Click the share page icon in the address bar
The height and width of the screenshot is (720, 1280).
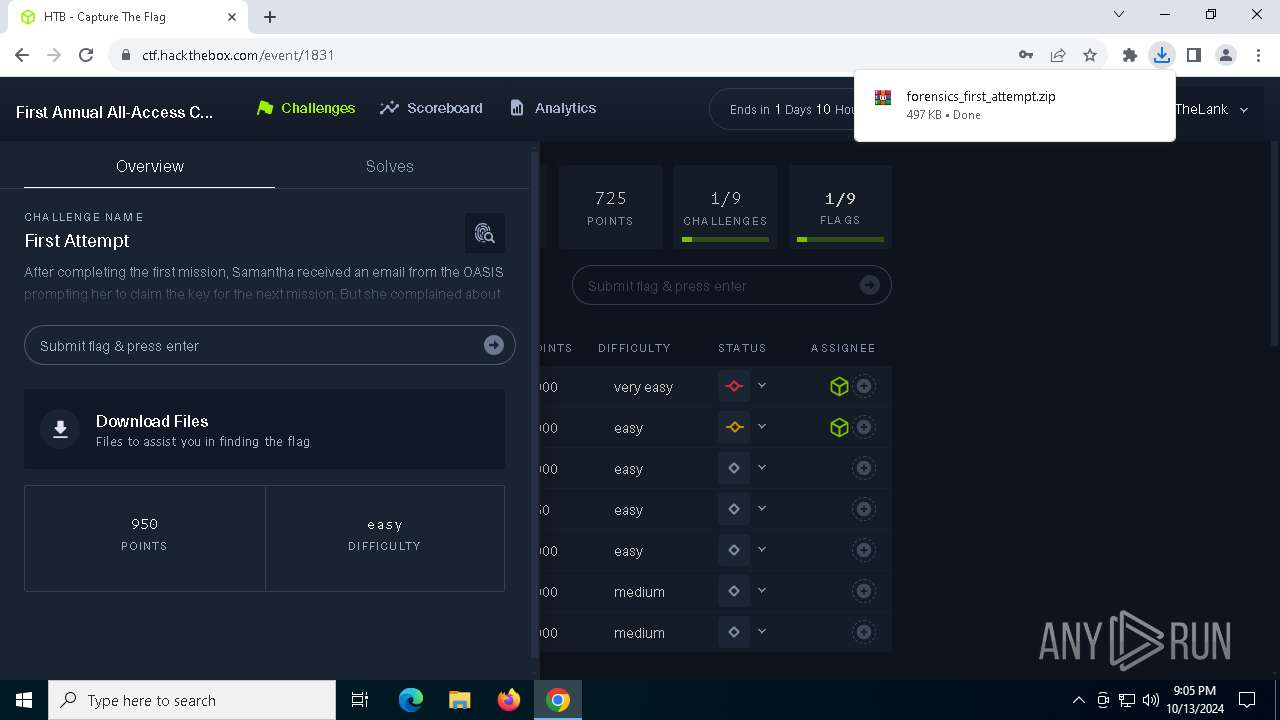point(1058,55)
